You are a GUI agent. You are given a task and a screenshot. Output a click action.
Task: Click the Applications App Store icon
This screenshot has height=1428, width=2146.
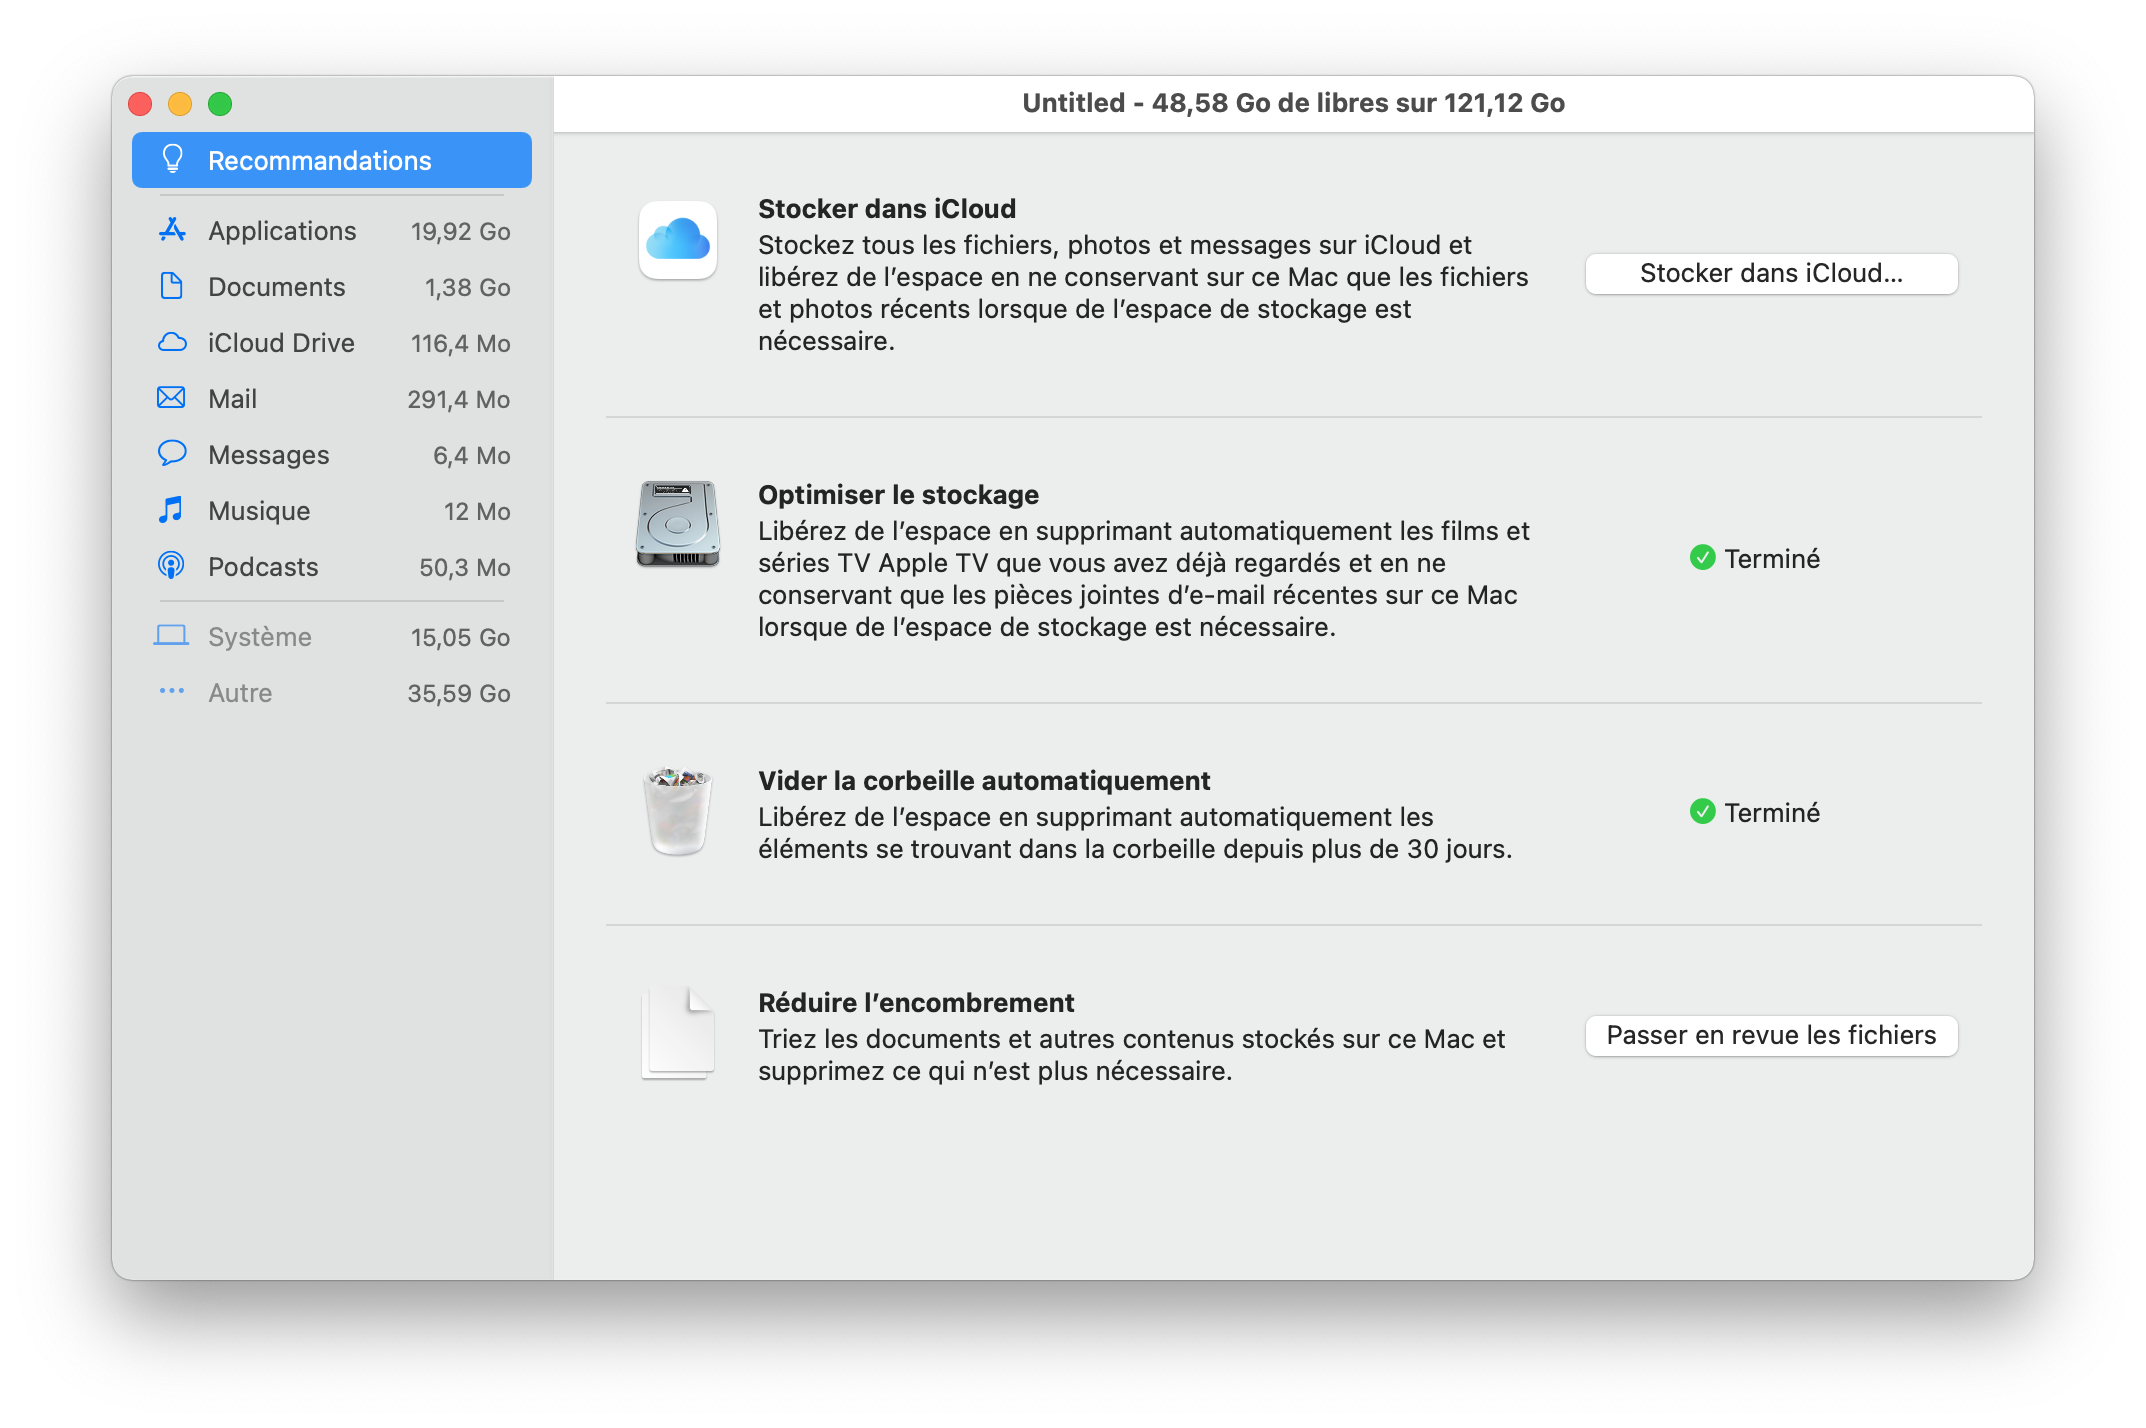(x=172, y=230)
